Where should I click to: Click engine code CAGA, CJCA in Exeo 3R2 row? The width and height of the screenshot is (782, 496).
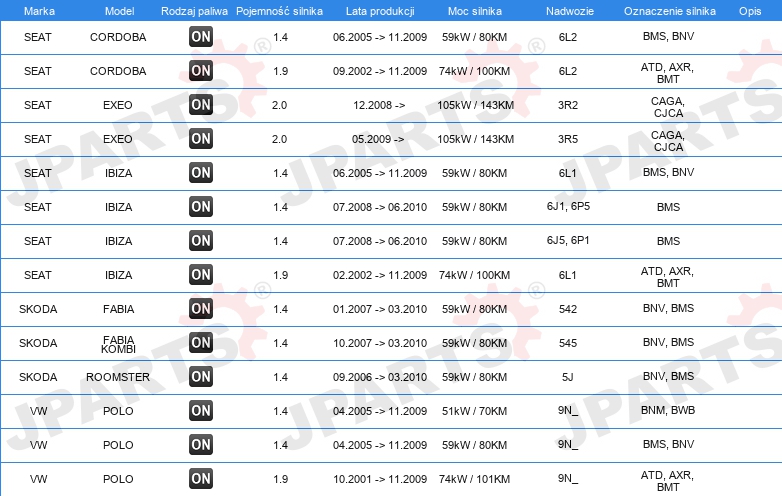pyautogui.click(x=668, y=107)
